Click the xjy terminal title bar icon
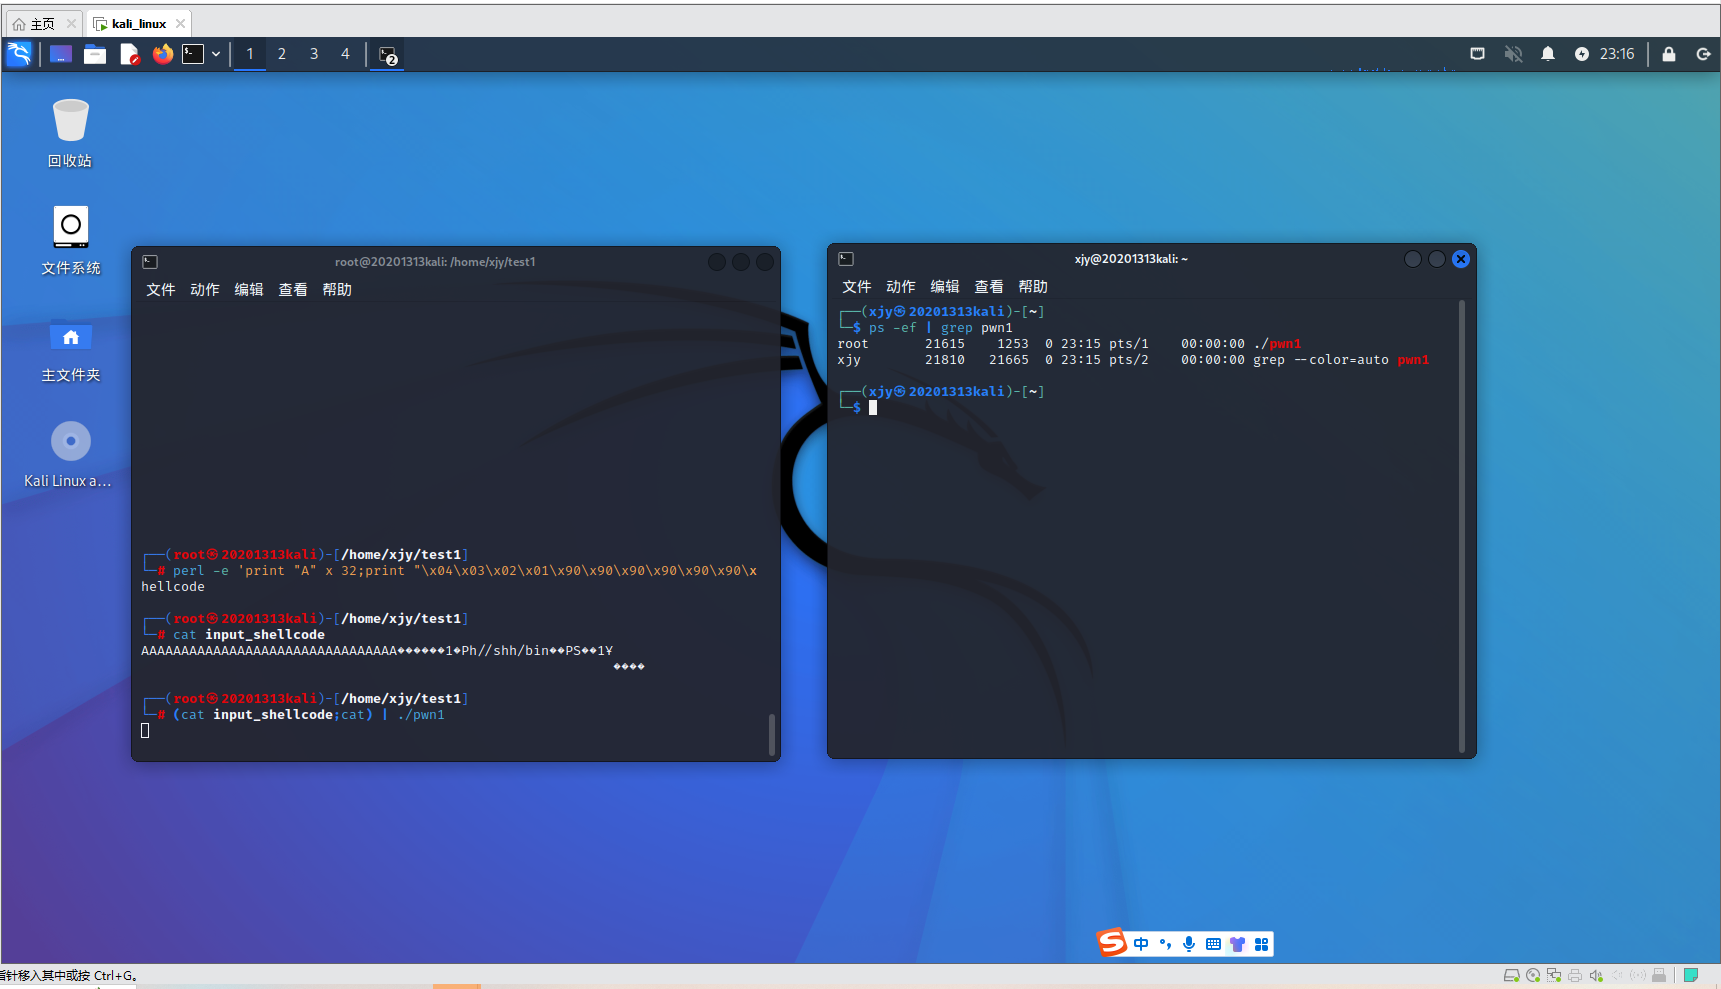Image resolution: width=1721 pixels, height=989 pixels. pos(846,259)
